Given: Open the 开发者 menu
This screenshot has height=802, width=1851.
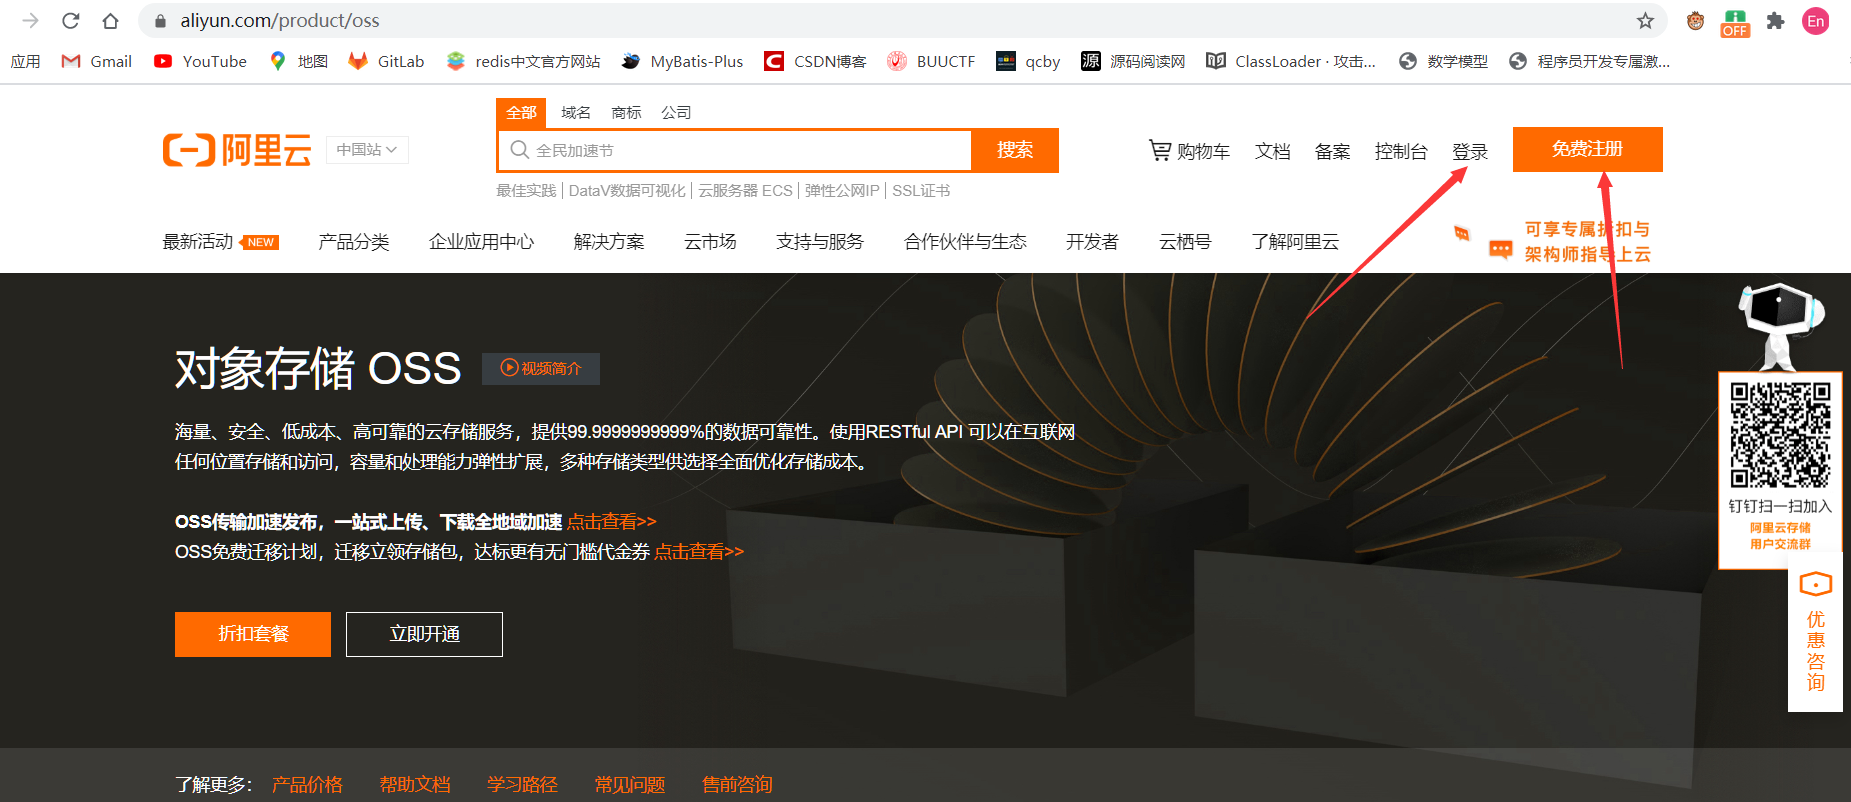Looking at the screenshot, I should tap(1092, 242).
